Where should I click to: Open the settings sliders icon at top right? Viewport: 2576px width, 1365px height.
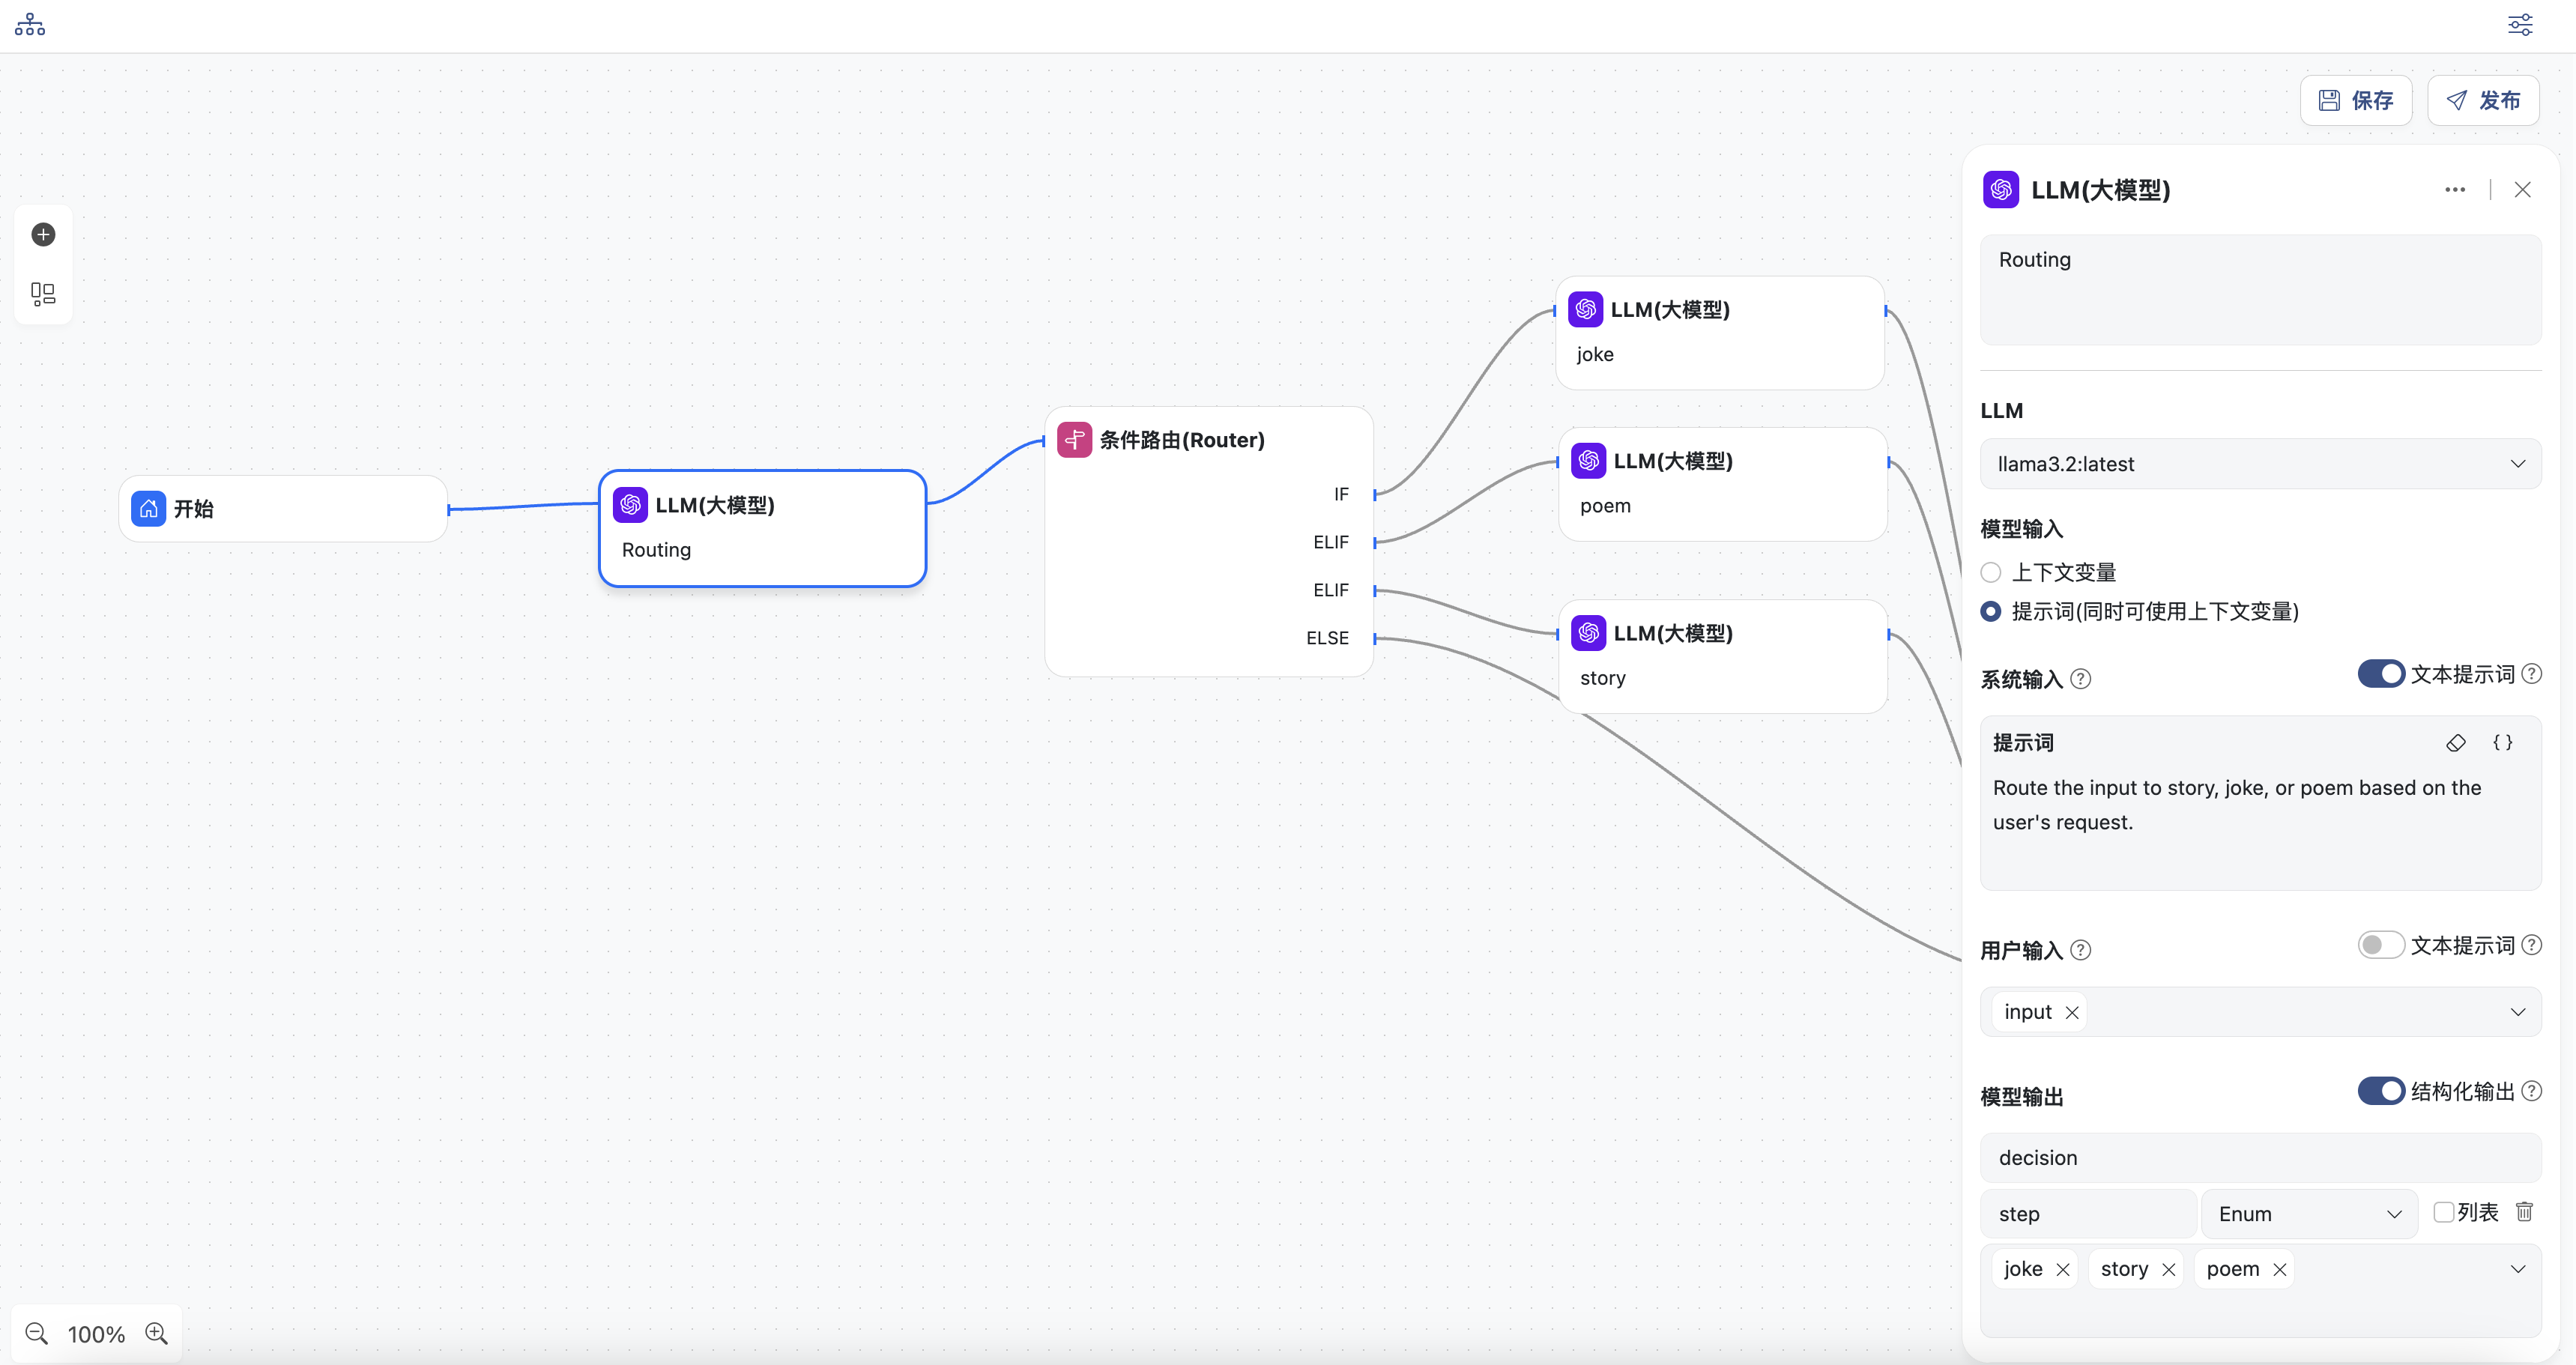click(x=2520, y=25)
